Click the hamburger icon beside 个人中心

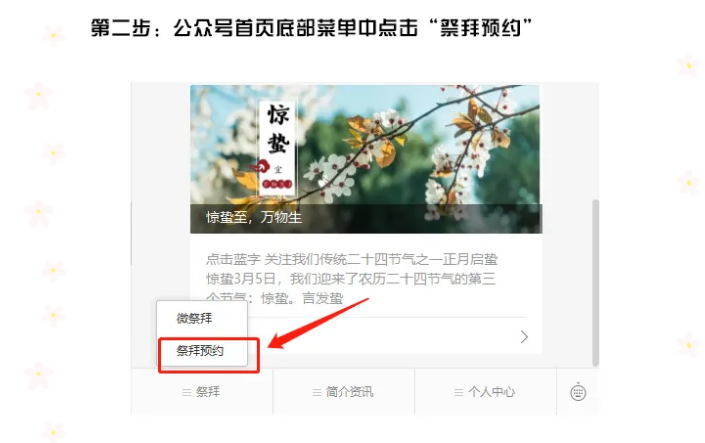[459, 393]
